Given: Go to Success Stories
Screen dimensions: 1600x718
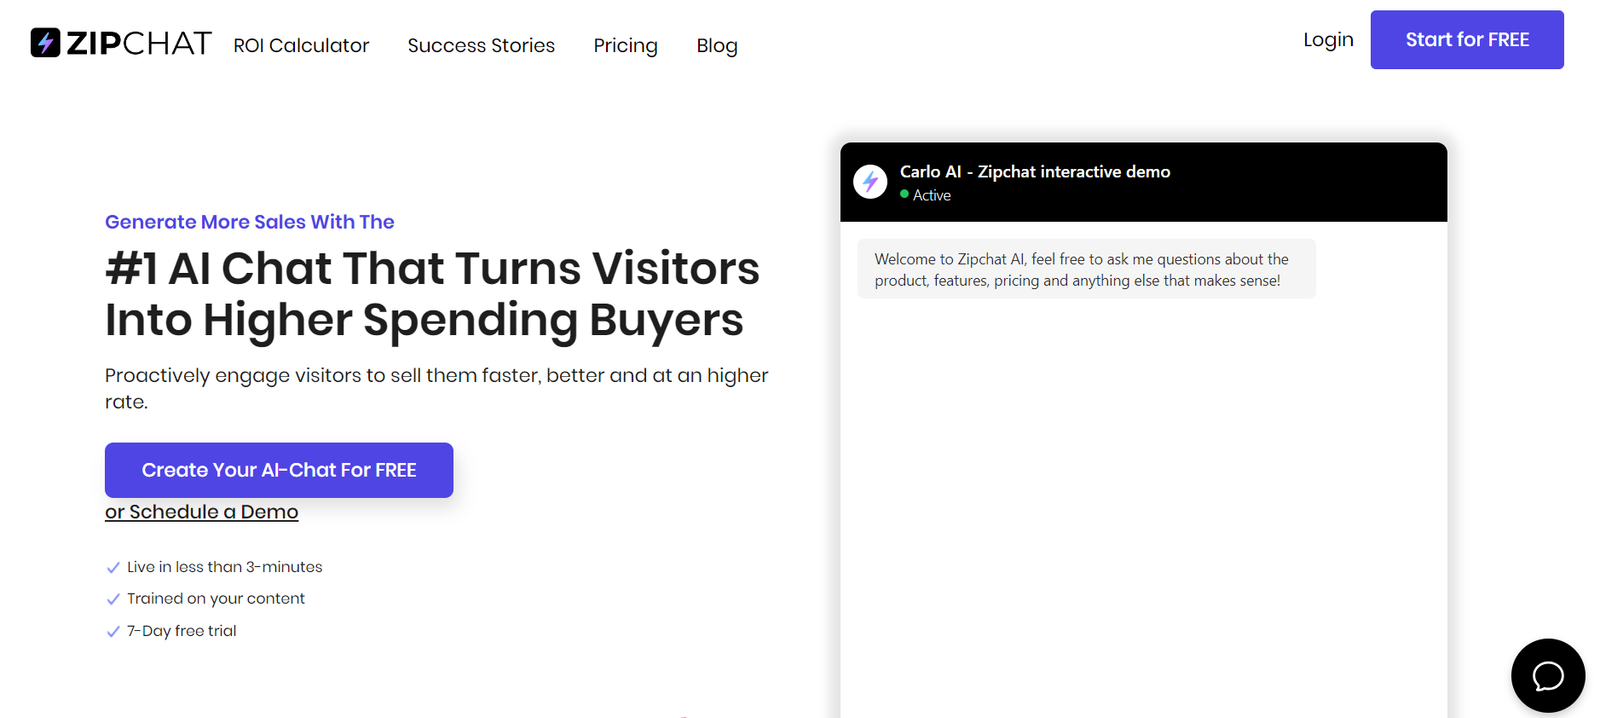Looking at the screenshot, I should [481, 45].
